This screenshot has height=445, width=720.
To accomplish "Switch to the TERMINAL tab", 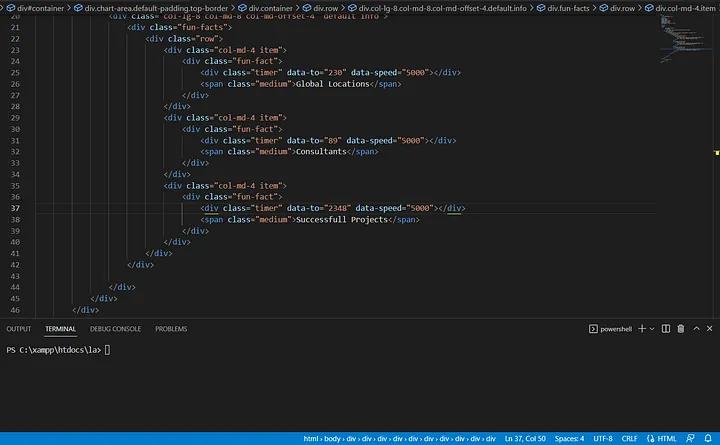I will click(60, 329).
